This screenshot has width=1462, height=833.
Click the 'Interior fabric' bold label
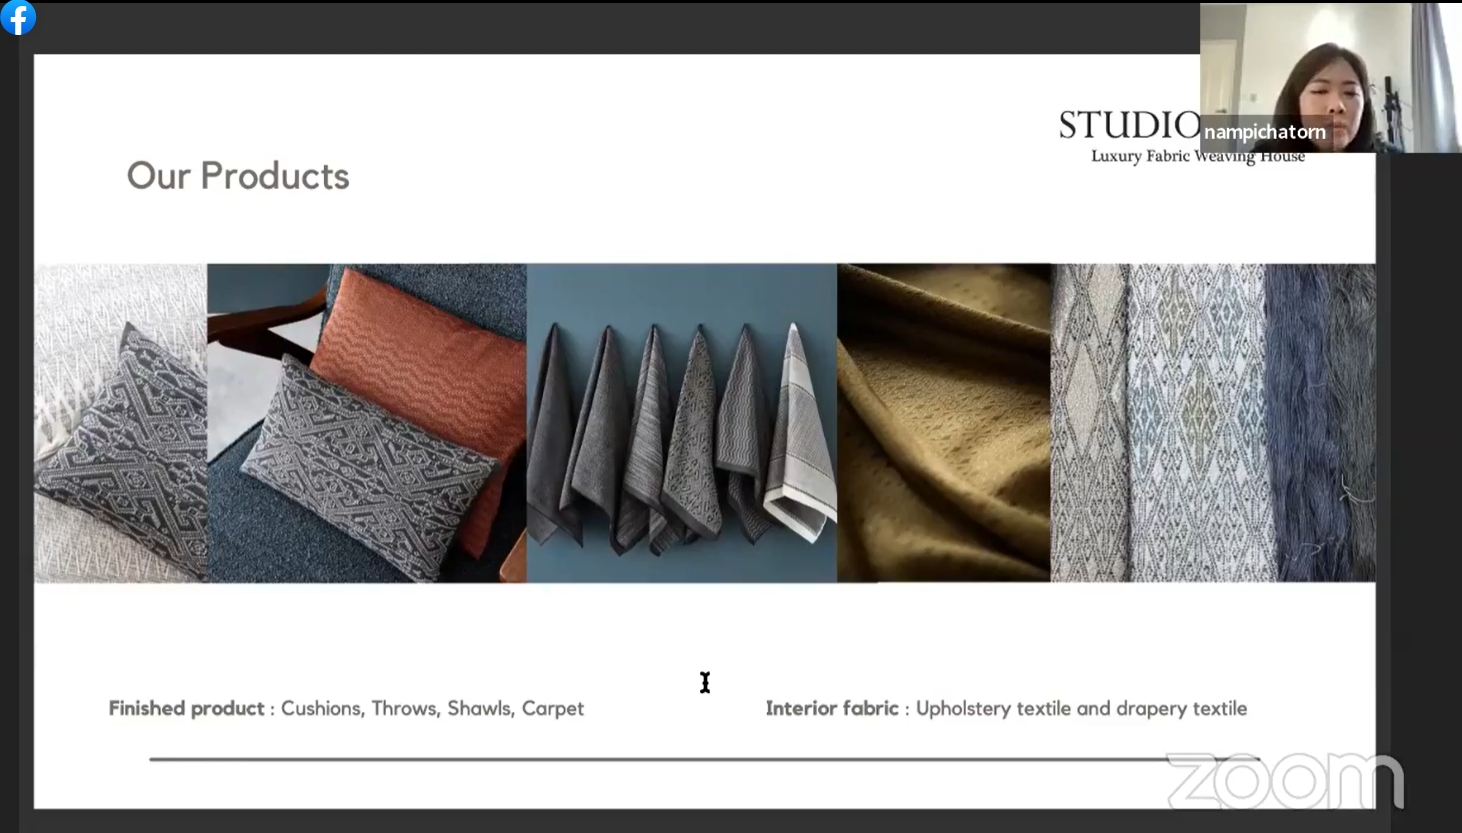[x=832, y=709]
